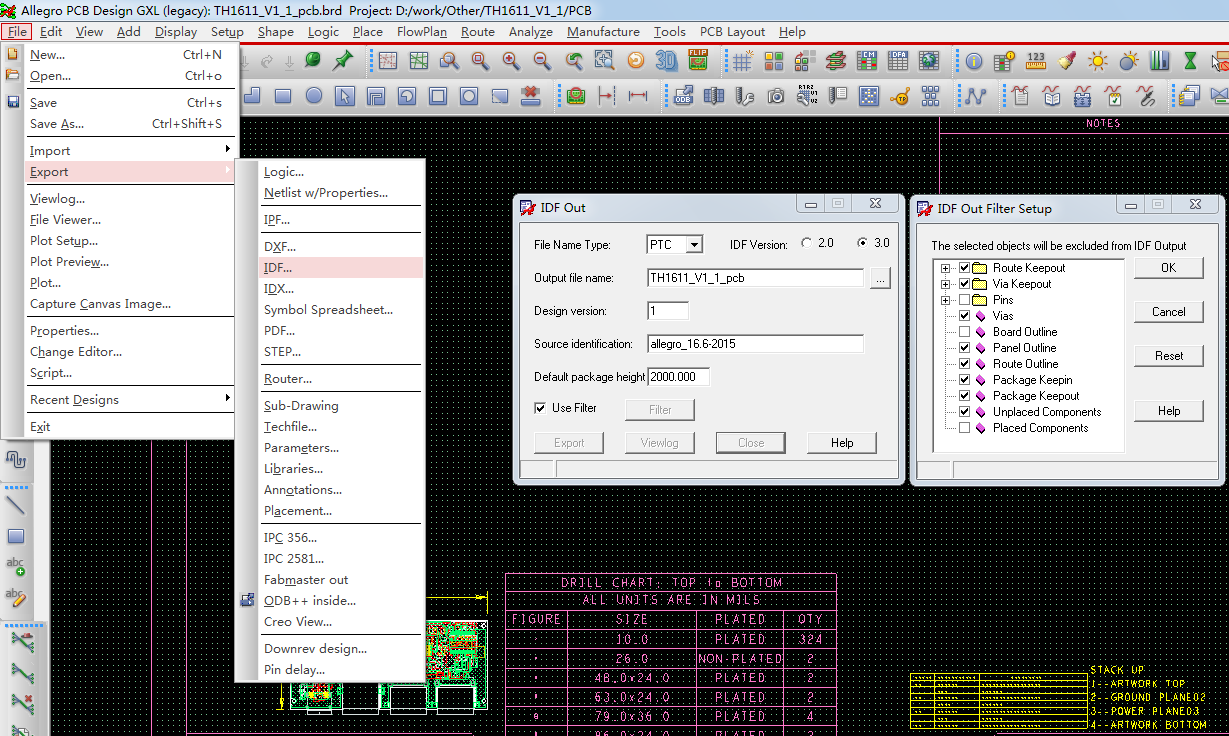This screenshot has height=736, width=1229.
Task: Click the Zoom Out magnifier icon
Action: (542, 61)
